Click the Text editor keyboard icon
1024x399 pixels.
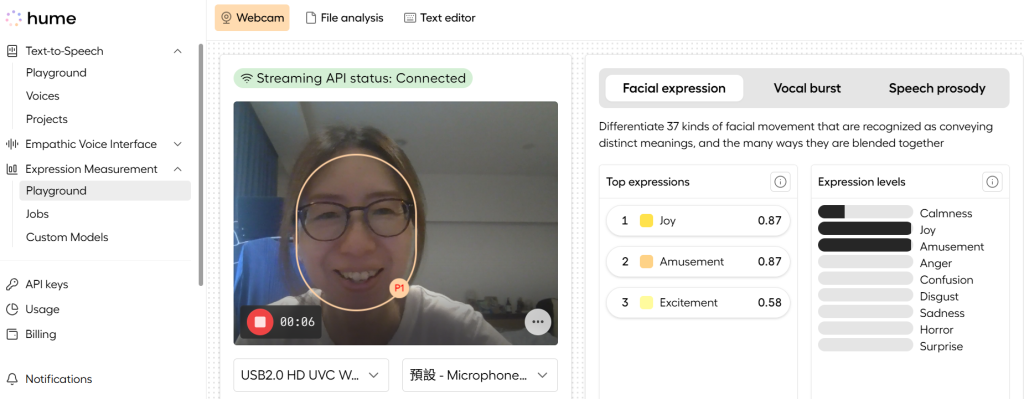tap(409, 18)
